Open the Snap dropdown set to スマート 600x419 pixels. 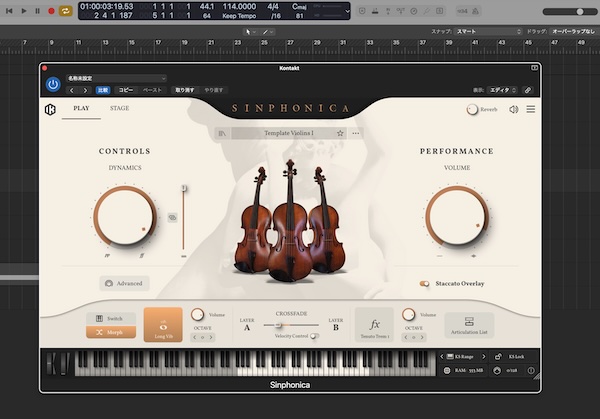pyautogui.click(x=488, y=31)
